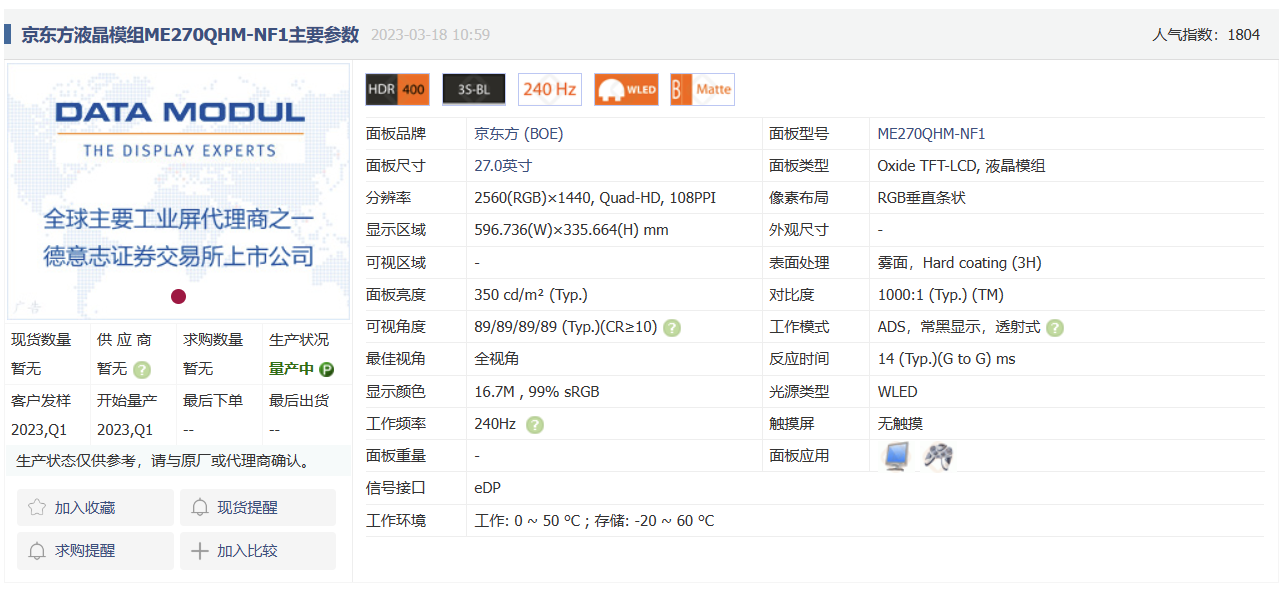Click the 生产状态仅供参考 notice text
This screenshot has width=1285, height=596.
coord(164,461)
